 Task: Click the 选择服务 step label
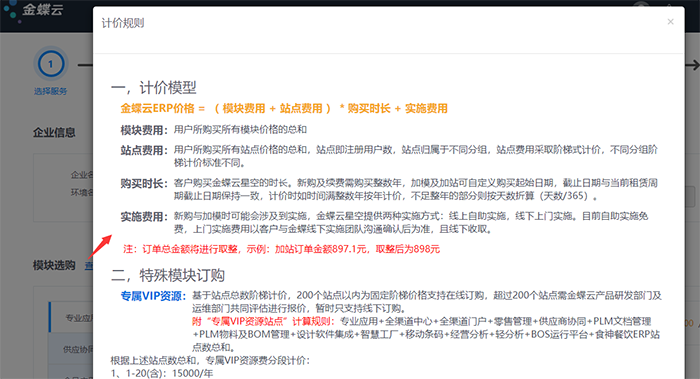click(50, 92)
